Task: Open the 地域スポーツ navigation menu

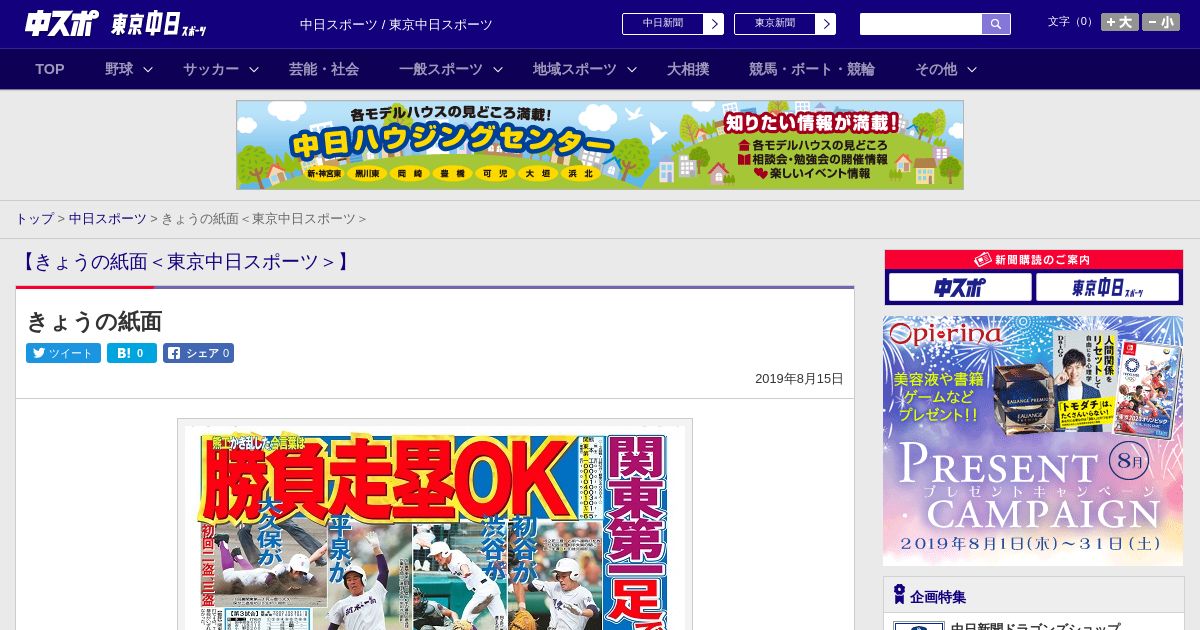Action: 575,69
